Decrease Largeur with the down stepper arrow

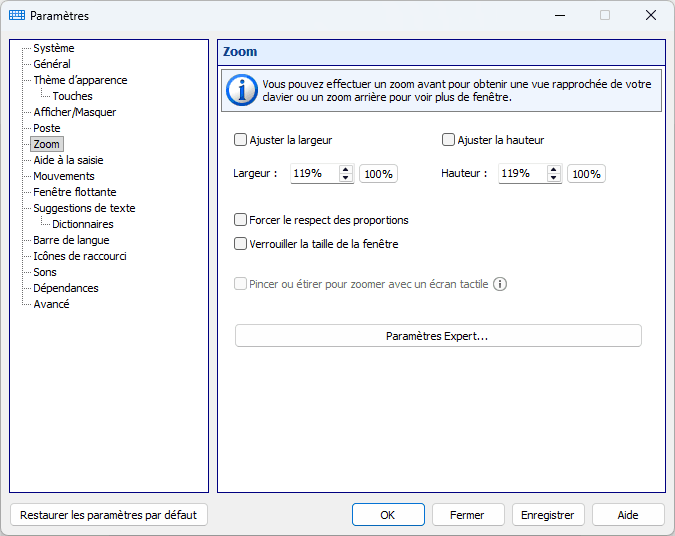[x=345, y=178]
